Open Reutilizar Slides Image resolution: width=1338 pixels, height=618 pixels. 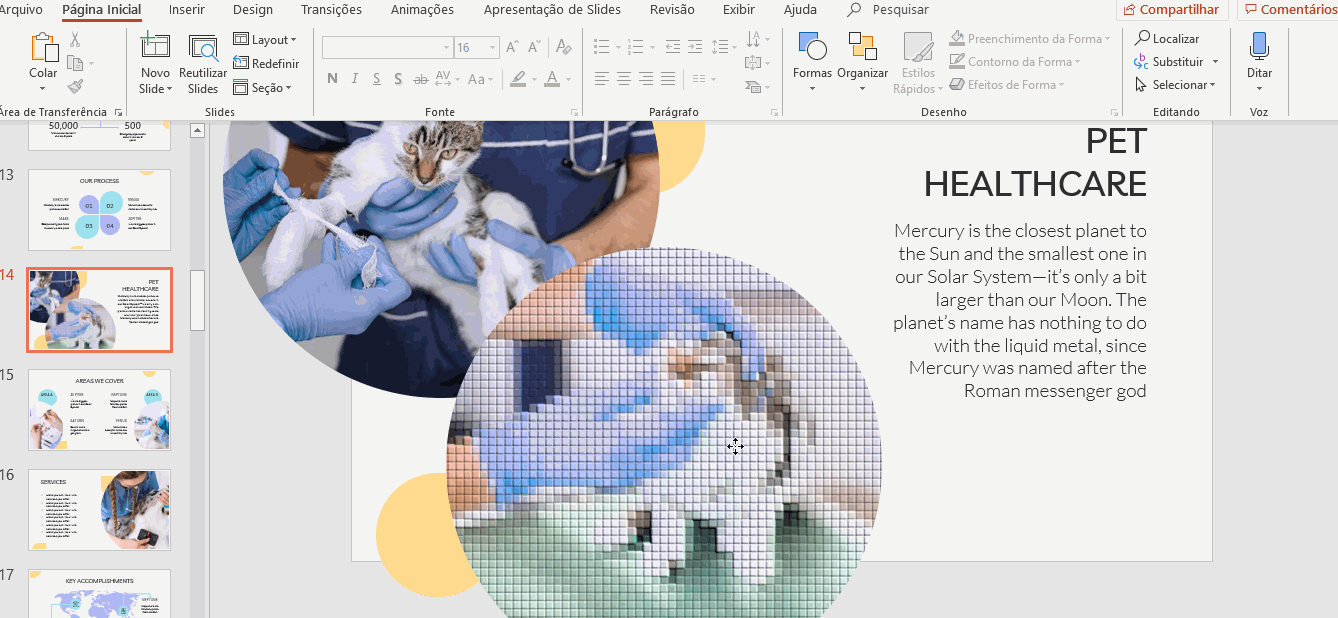click(x=203, y=64)
